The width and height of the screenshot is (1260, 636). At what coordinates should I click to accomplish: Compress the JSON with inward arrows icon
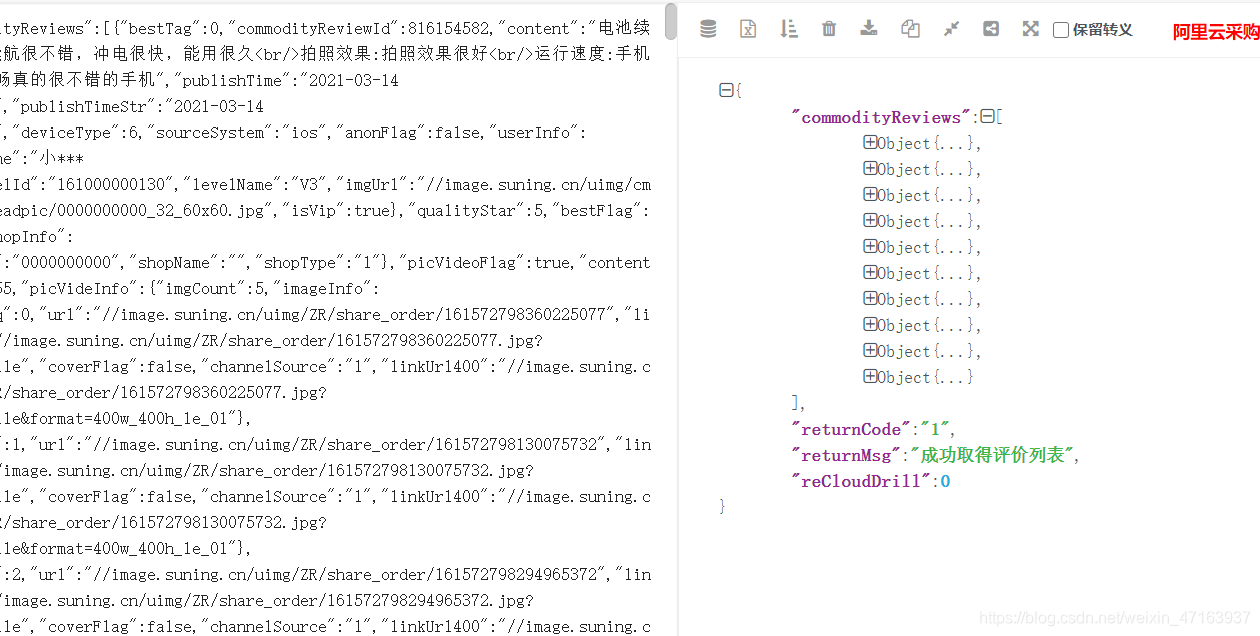(x=951, y=29)
